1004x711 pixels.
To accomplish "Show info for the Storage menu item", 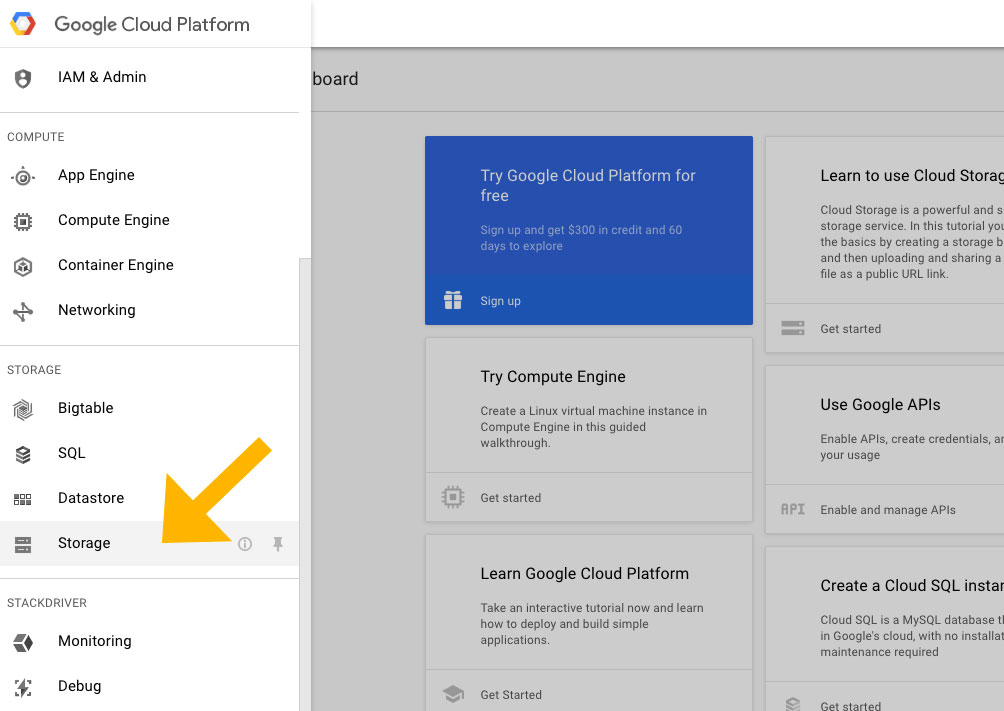I will [245, 544].
